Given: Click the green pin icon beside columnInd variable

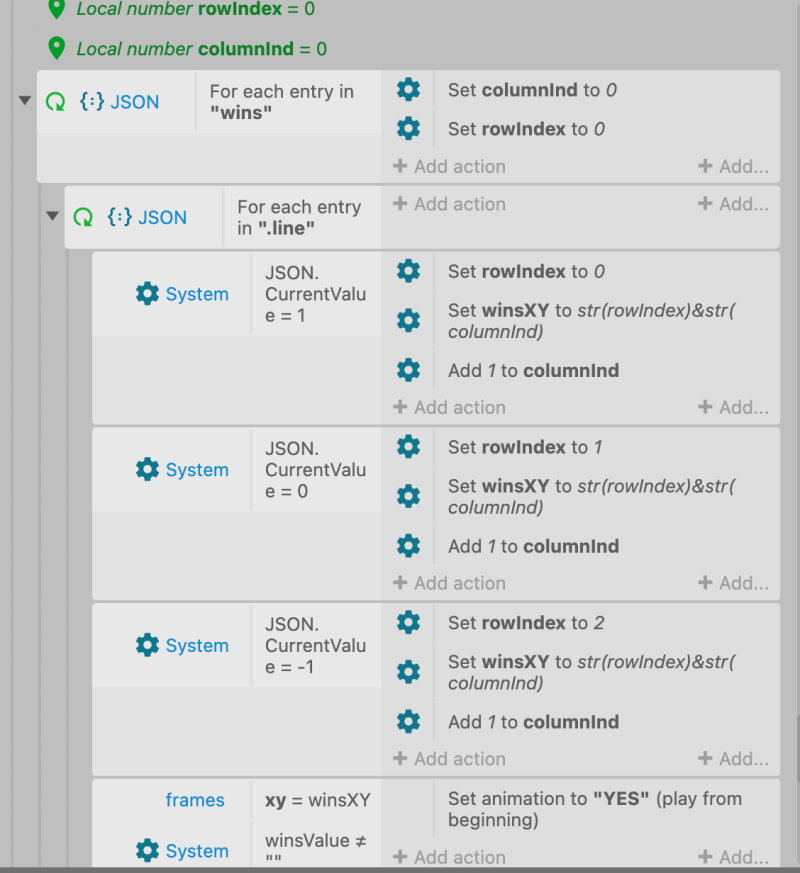Looking at the screenshot, I should 57,48.
